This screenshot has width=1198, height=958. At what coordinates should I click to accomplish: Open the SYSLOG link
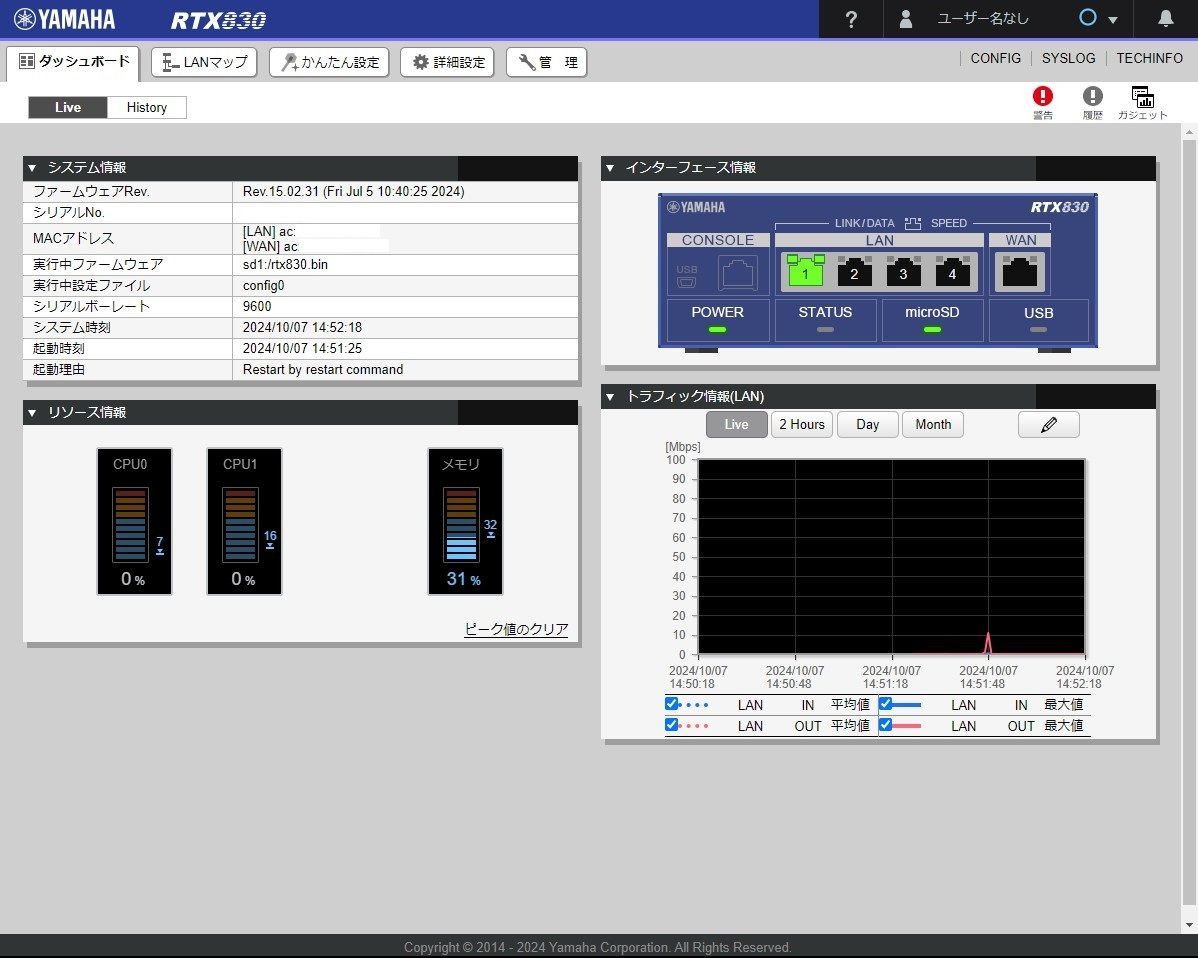point(1068,58)
